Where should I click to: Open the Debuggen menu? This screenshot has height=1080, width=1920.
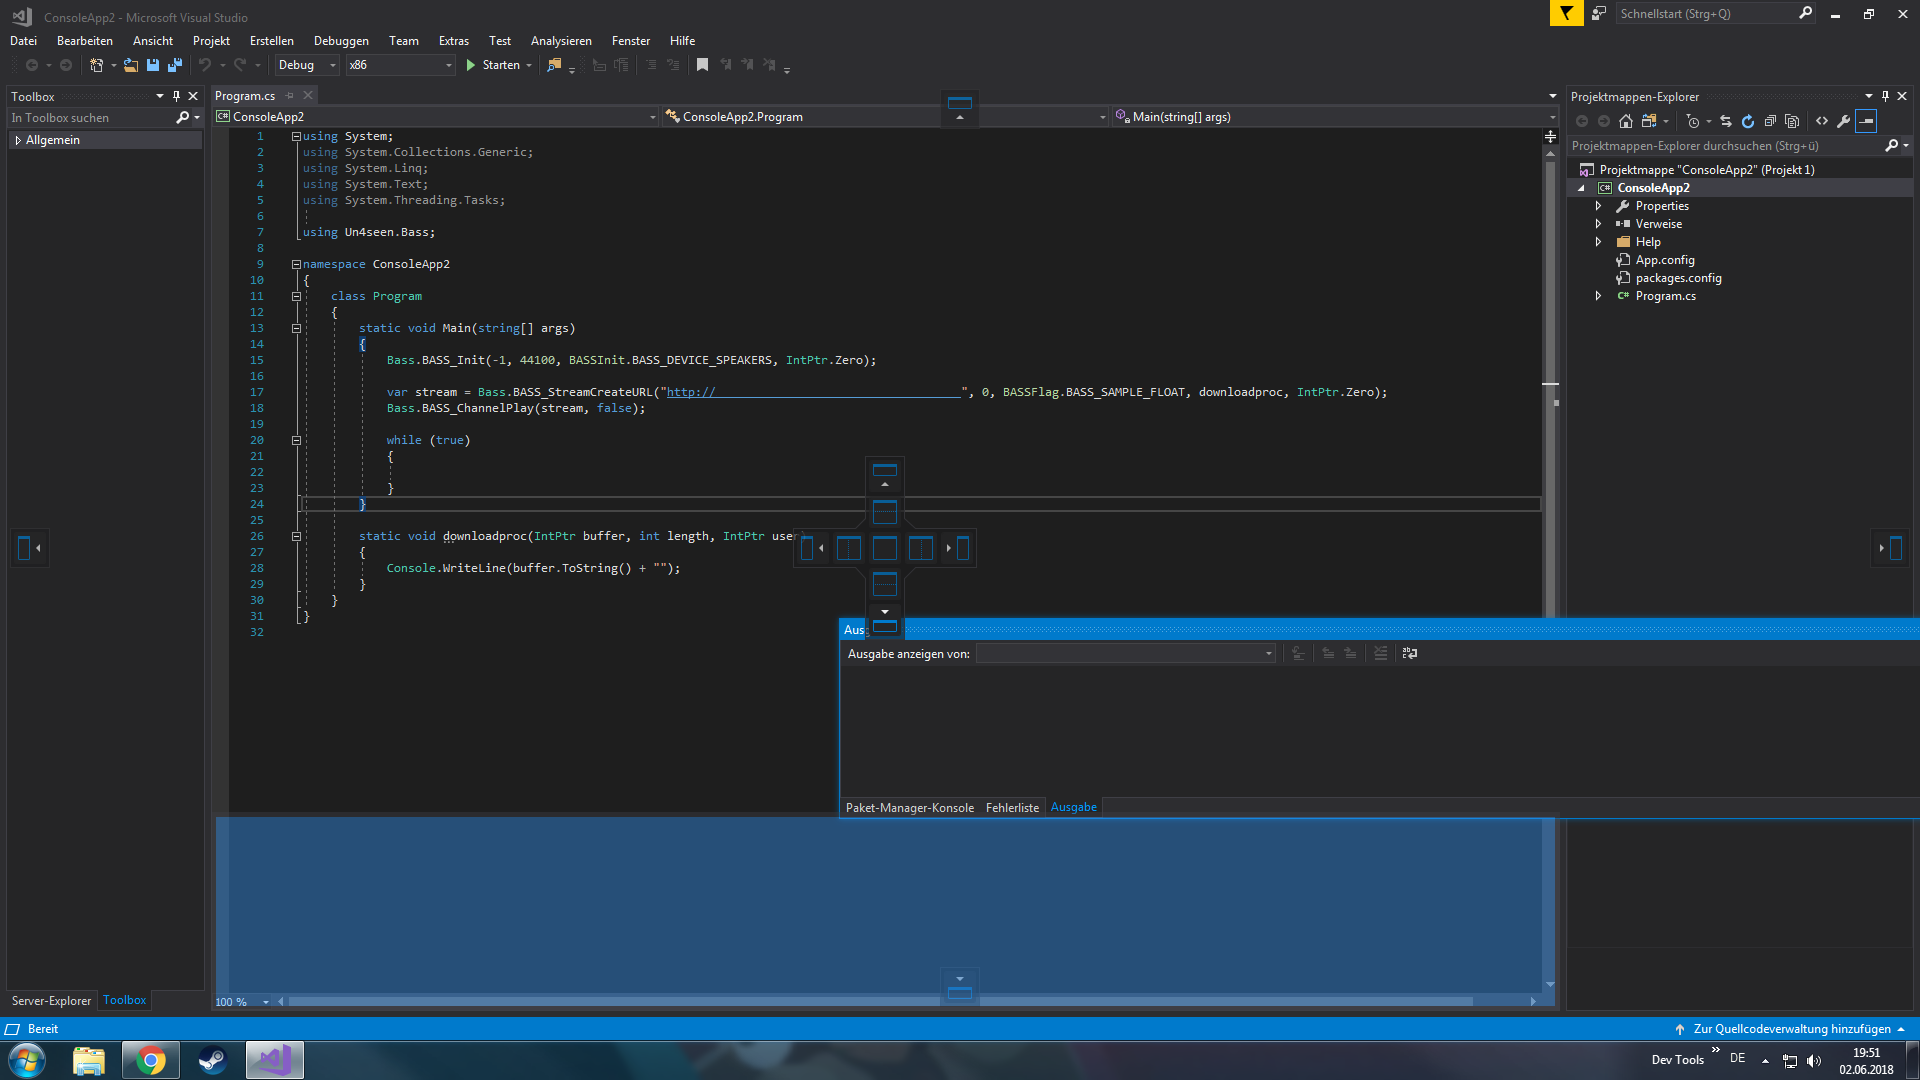[341, 41]
